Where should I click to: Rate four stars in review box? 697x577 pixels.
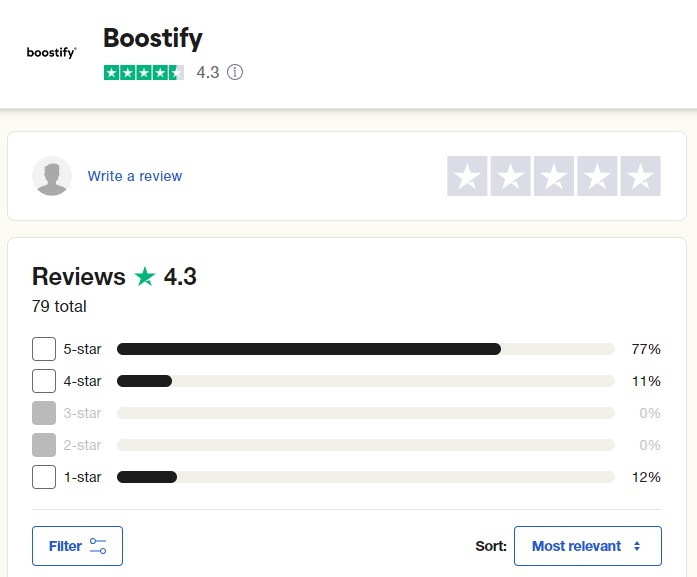597,176
